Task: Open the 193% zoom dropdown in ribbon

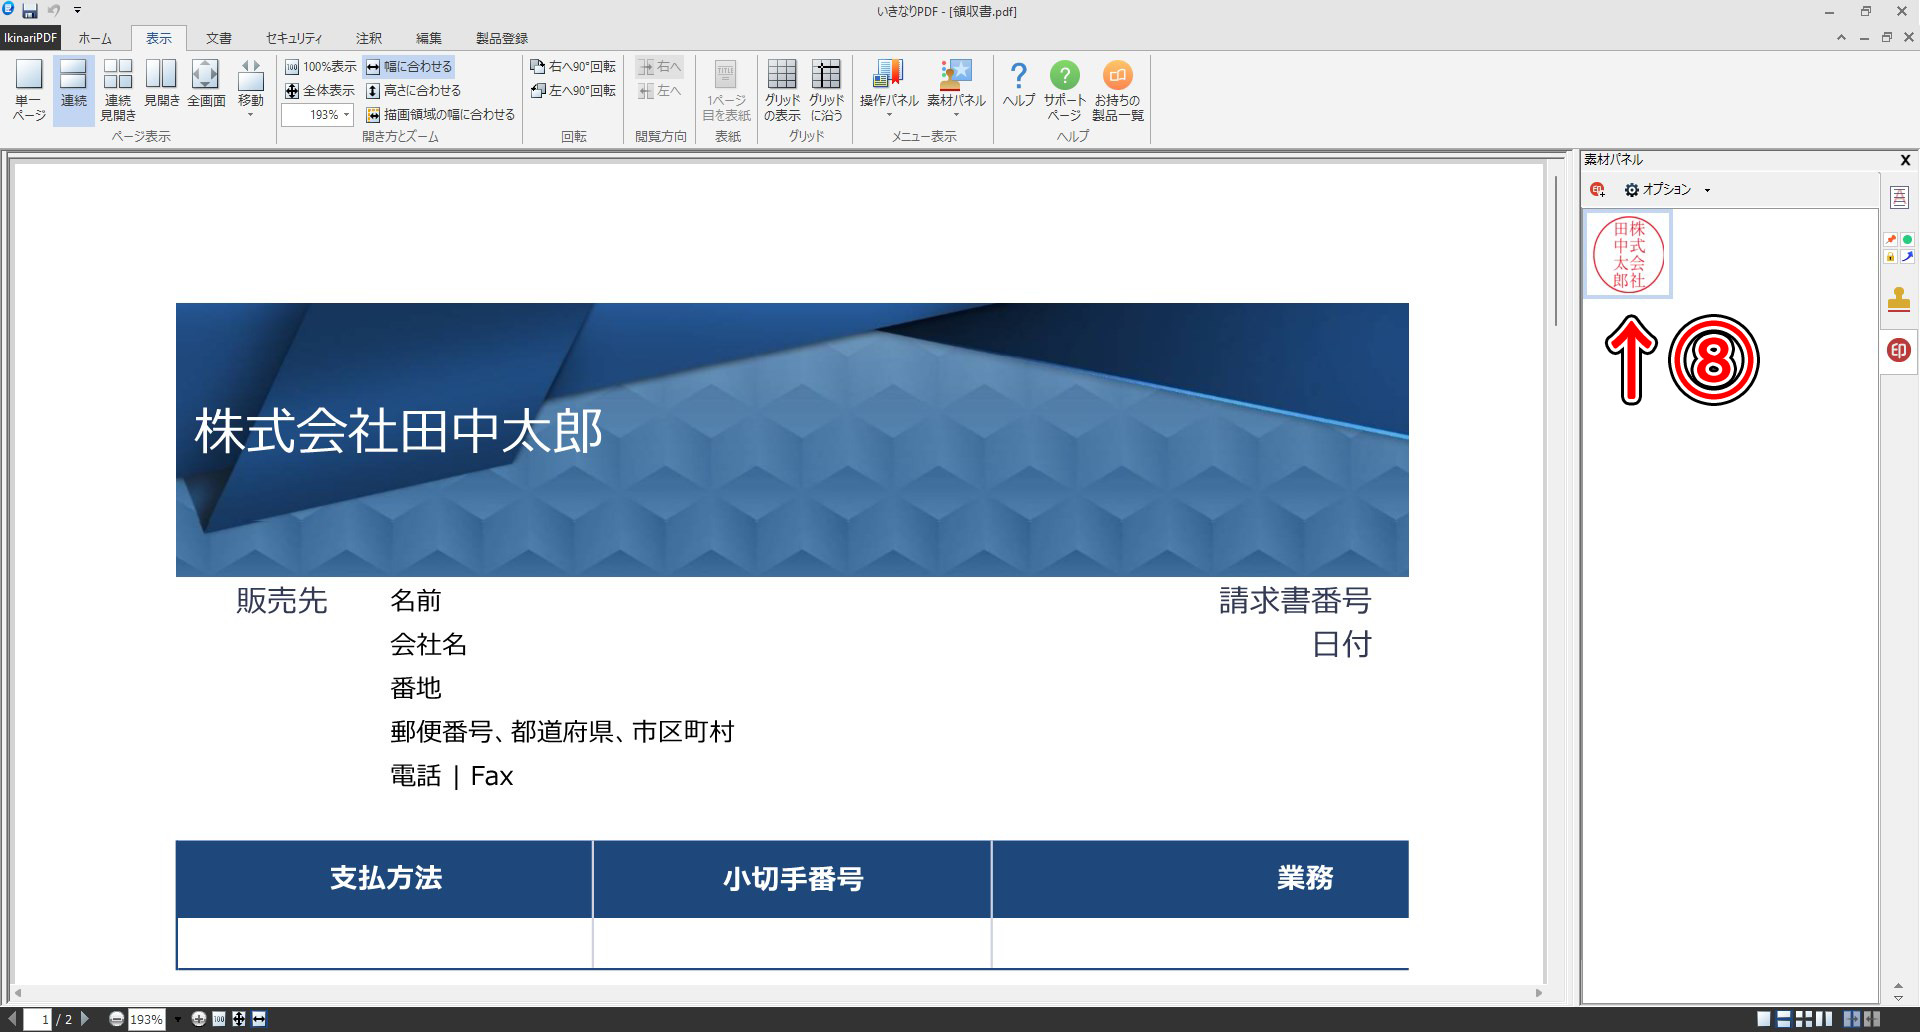Action: (347, 115)
